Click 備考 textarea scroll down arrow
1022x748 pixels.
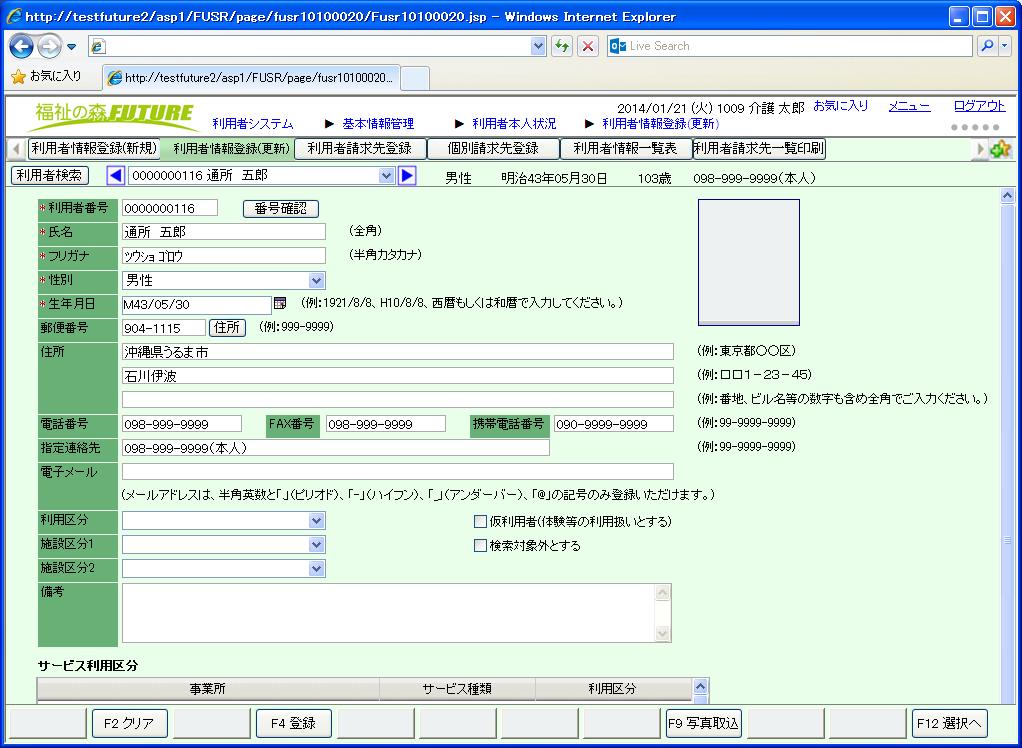click(x=662, y=633)
